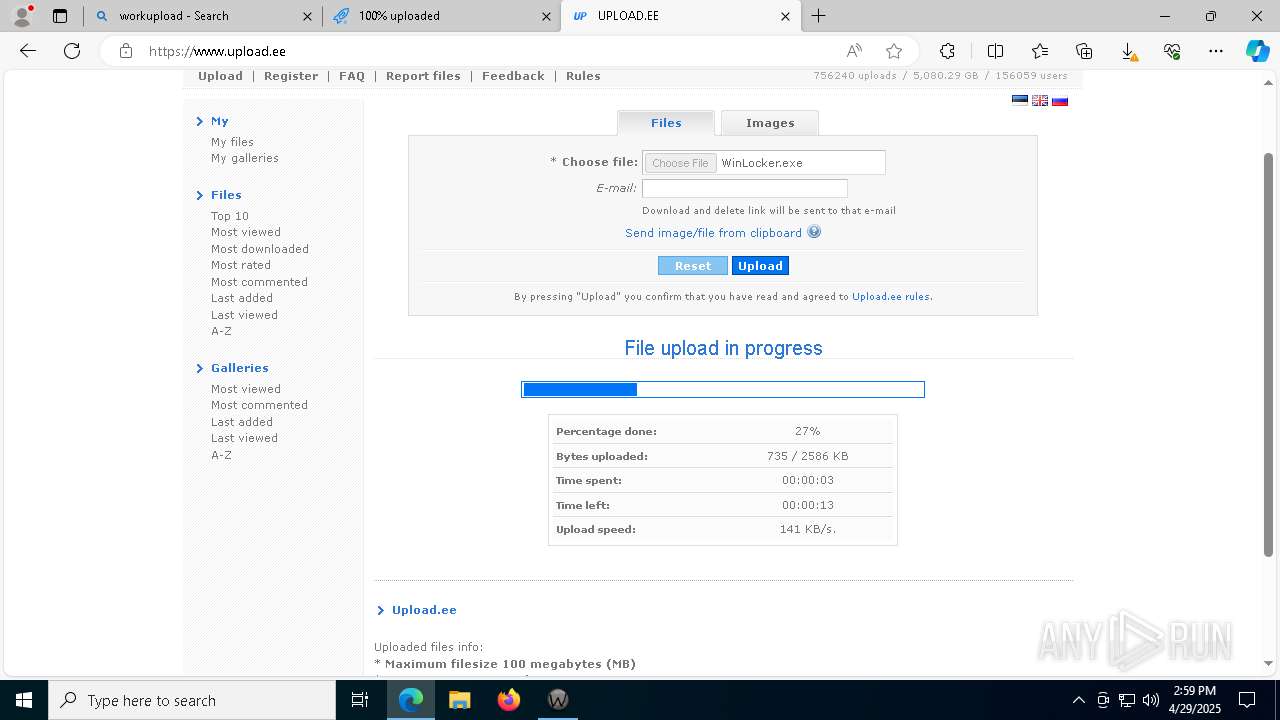Click the Files section heading in sidebar
This screenshot has height=720, width=1280.
click(226, 195)
